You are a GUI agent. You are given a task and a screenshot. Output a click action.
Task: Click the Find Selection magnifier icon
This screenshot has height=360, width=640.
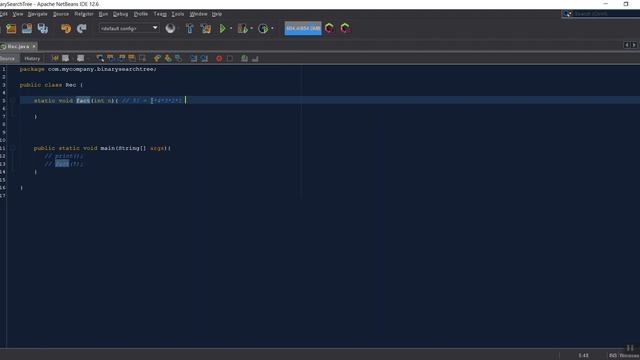[100, 58]
